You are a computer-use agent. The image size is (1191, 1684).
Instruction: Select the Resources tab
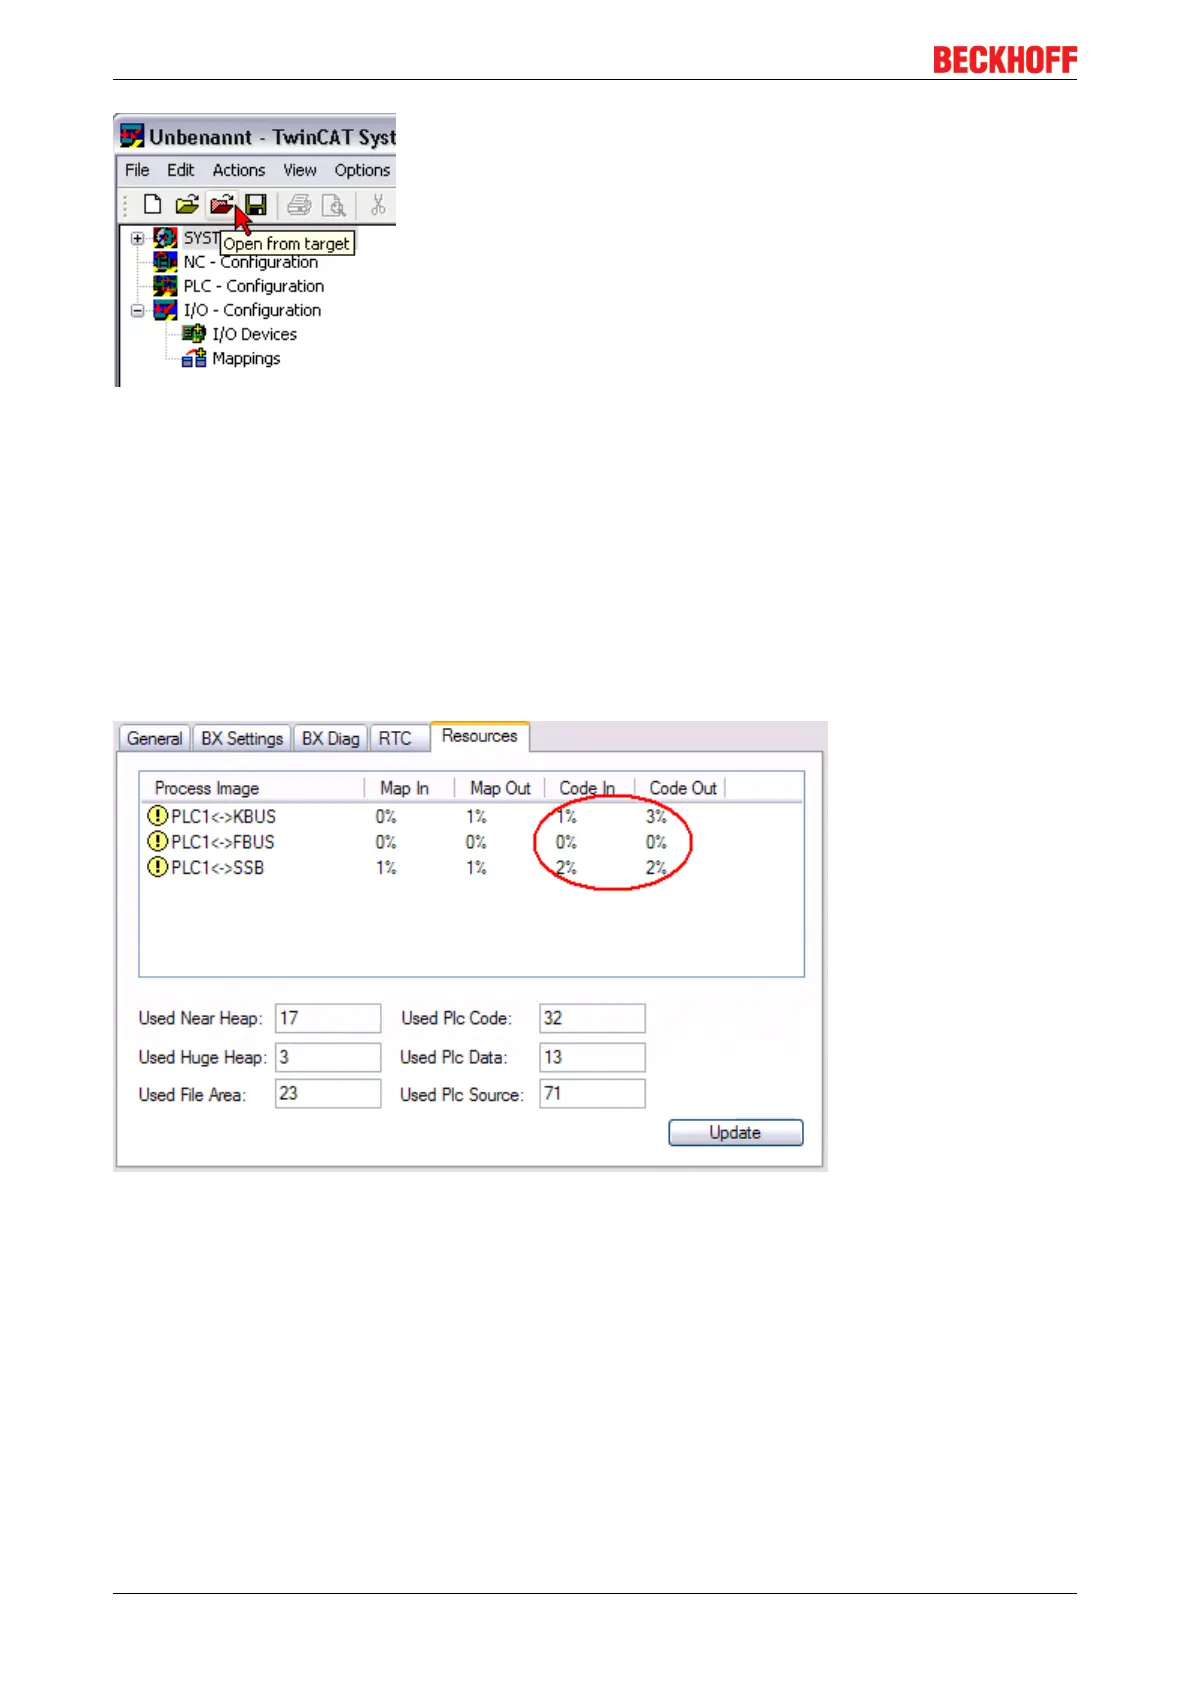tap(480, 736)
